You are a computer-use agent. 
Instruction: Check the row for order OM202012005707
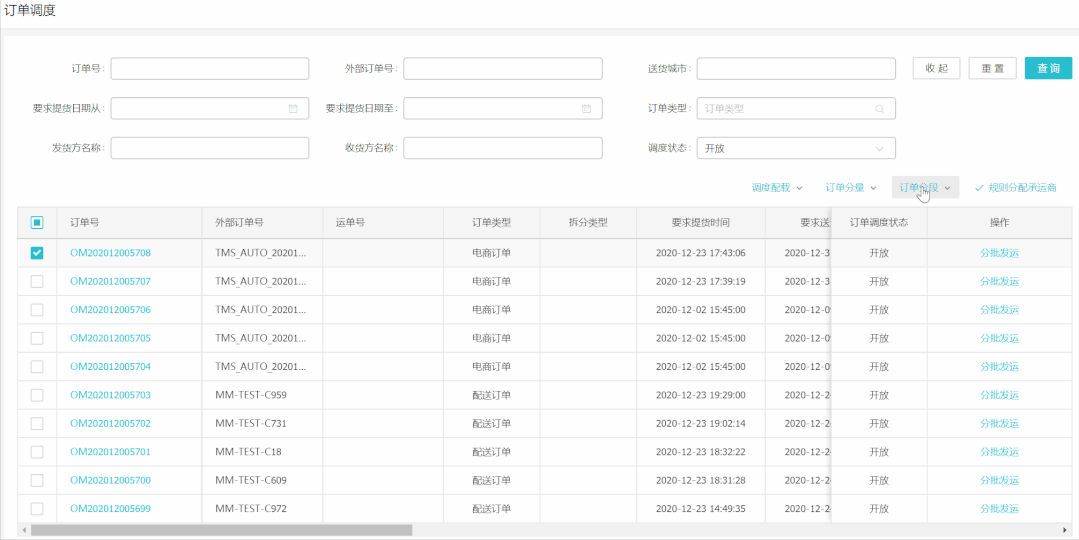click(37, 282)
